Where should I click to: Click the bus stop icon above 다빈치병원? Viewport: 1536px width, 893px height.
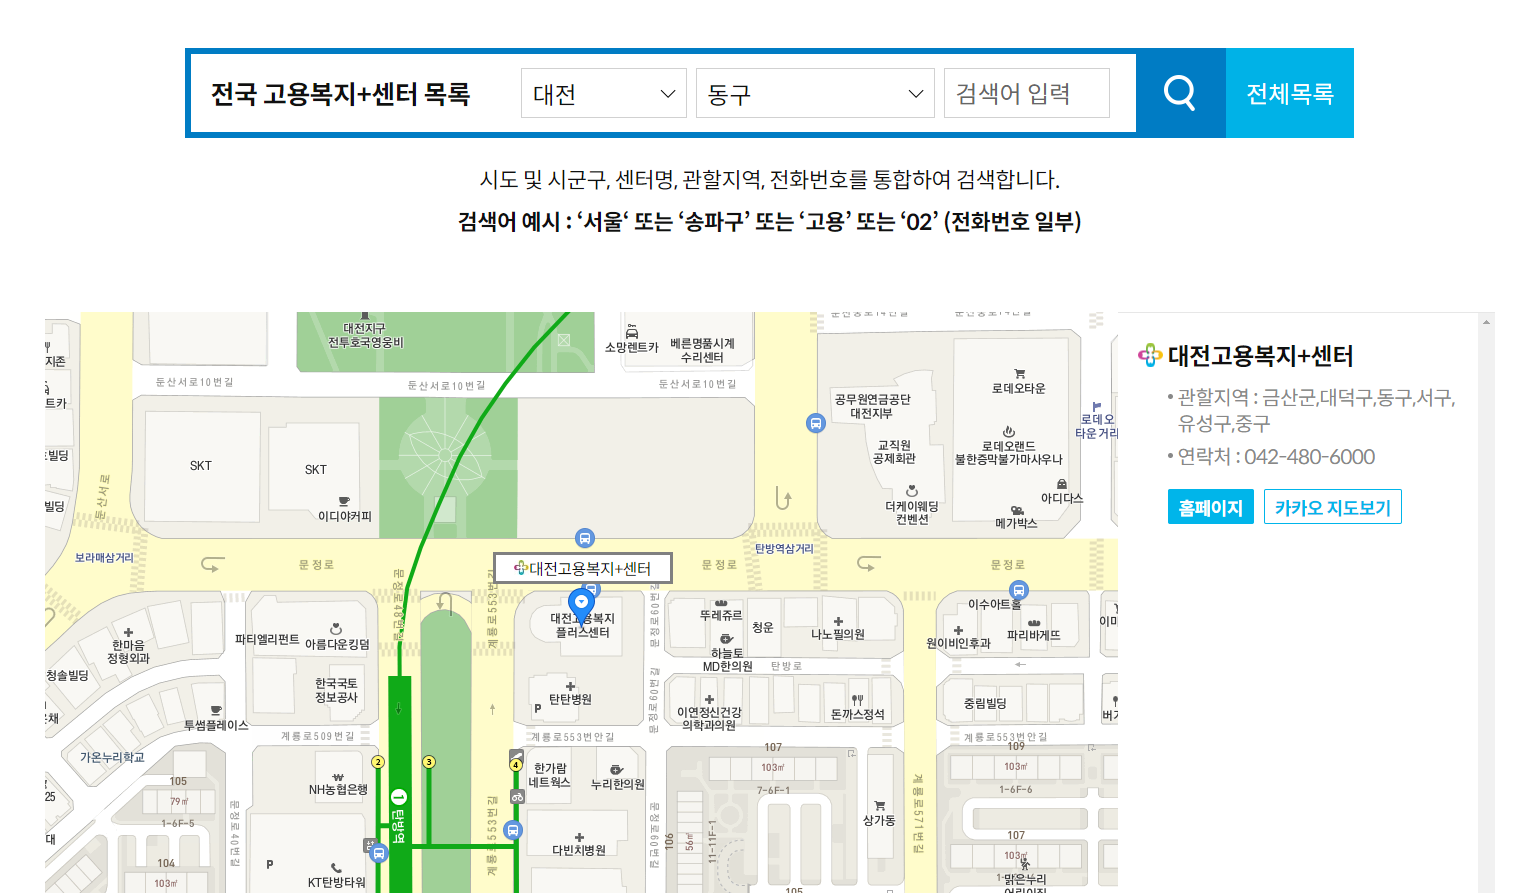pos(512,830)
